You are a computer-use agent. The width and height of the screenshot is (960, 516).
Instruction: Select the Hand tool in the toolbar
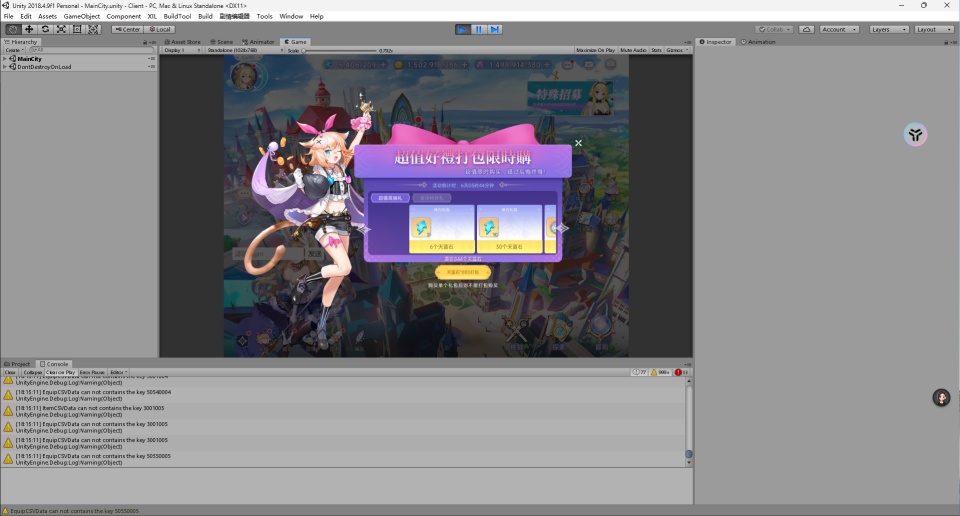tap(12, 29)
